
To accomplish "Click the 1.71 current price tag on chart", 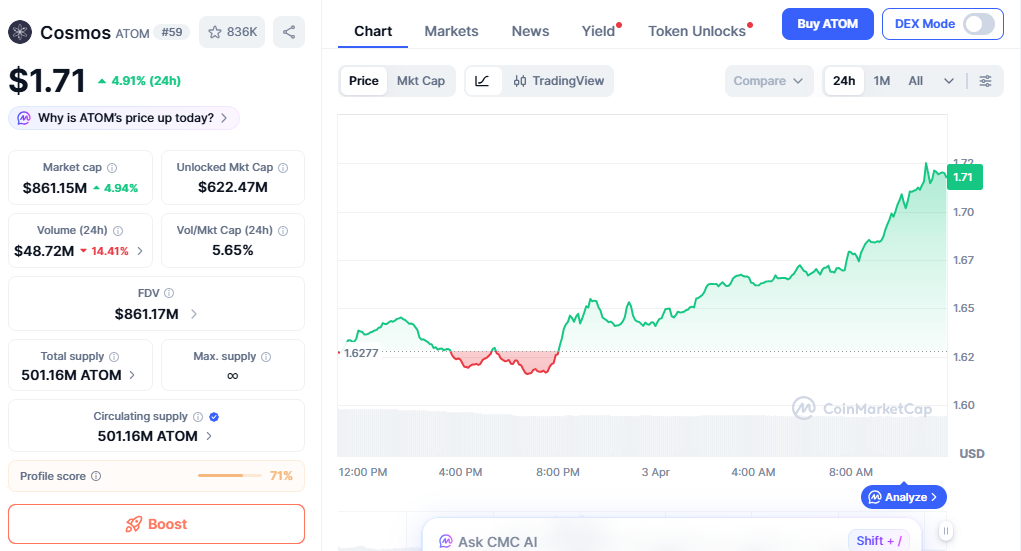I will [964, 177].
